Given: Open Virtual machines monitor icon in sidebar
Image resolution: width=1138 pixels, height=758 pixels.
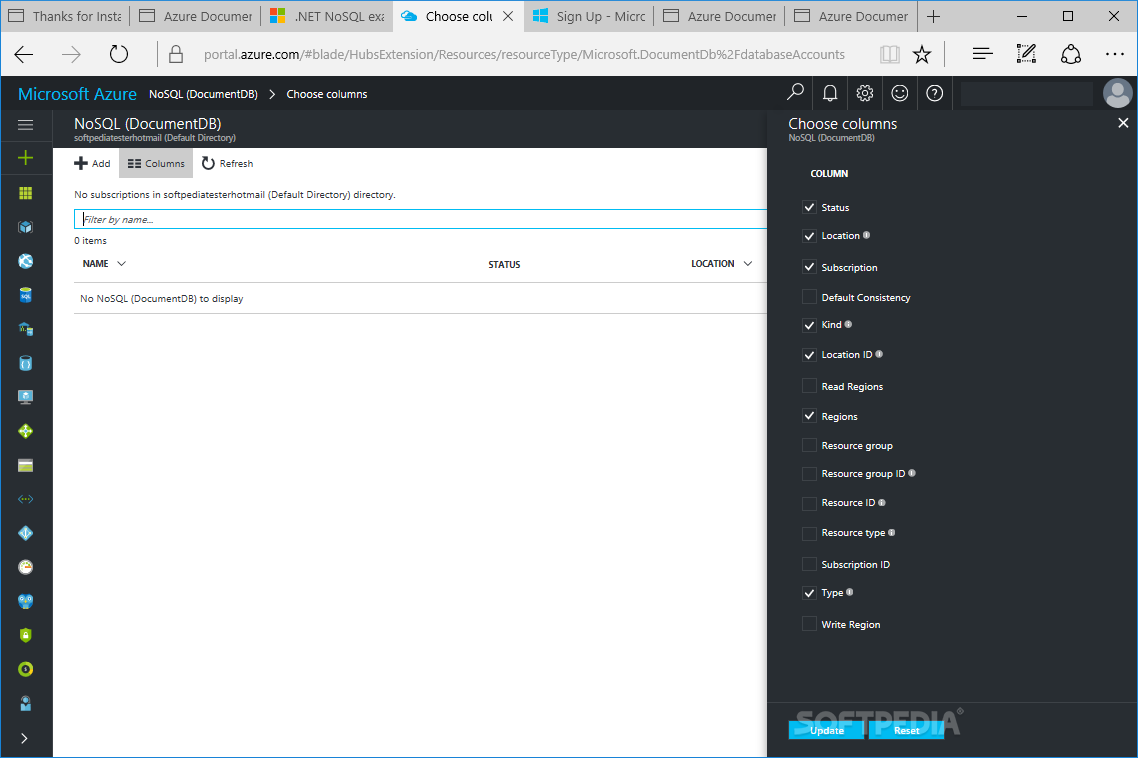Looking at the screenshot, I should coord(25,397).
